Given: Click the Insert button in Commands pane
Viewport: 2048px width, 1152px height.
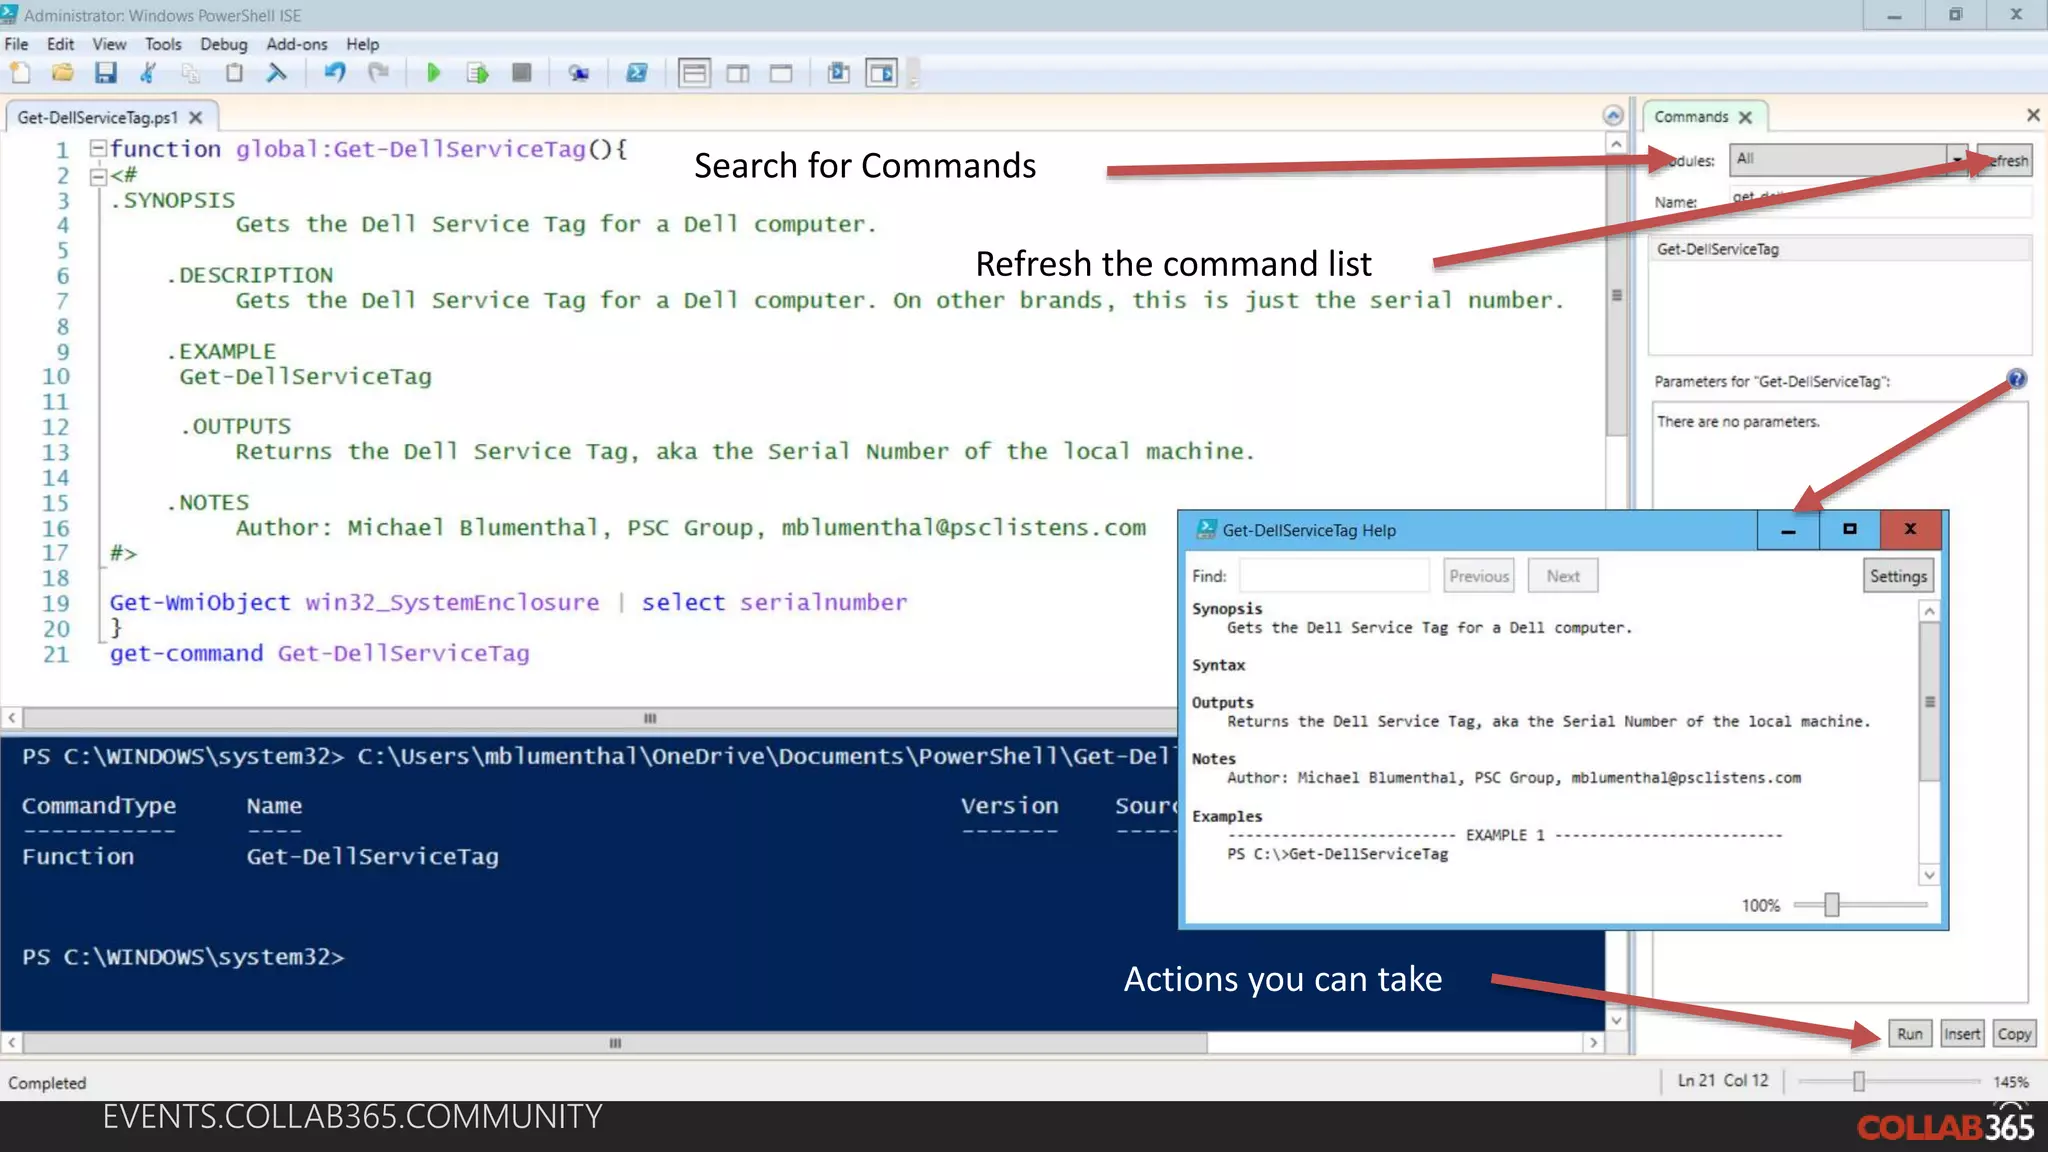Looking at the screenshot, I should coord(1962,1034).
